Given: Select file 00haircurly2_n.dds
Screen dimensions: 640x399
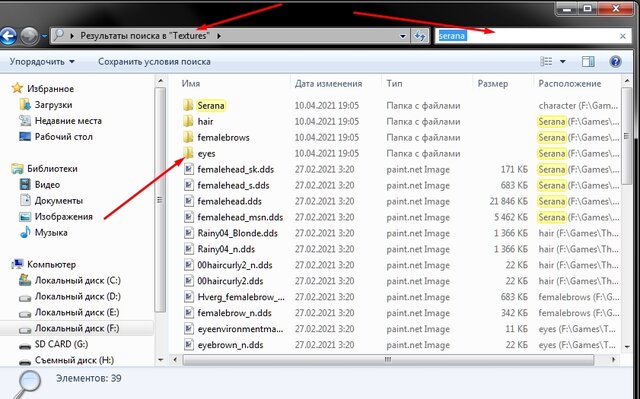Looking at the screenshot, I should pos(235,265).
